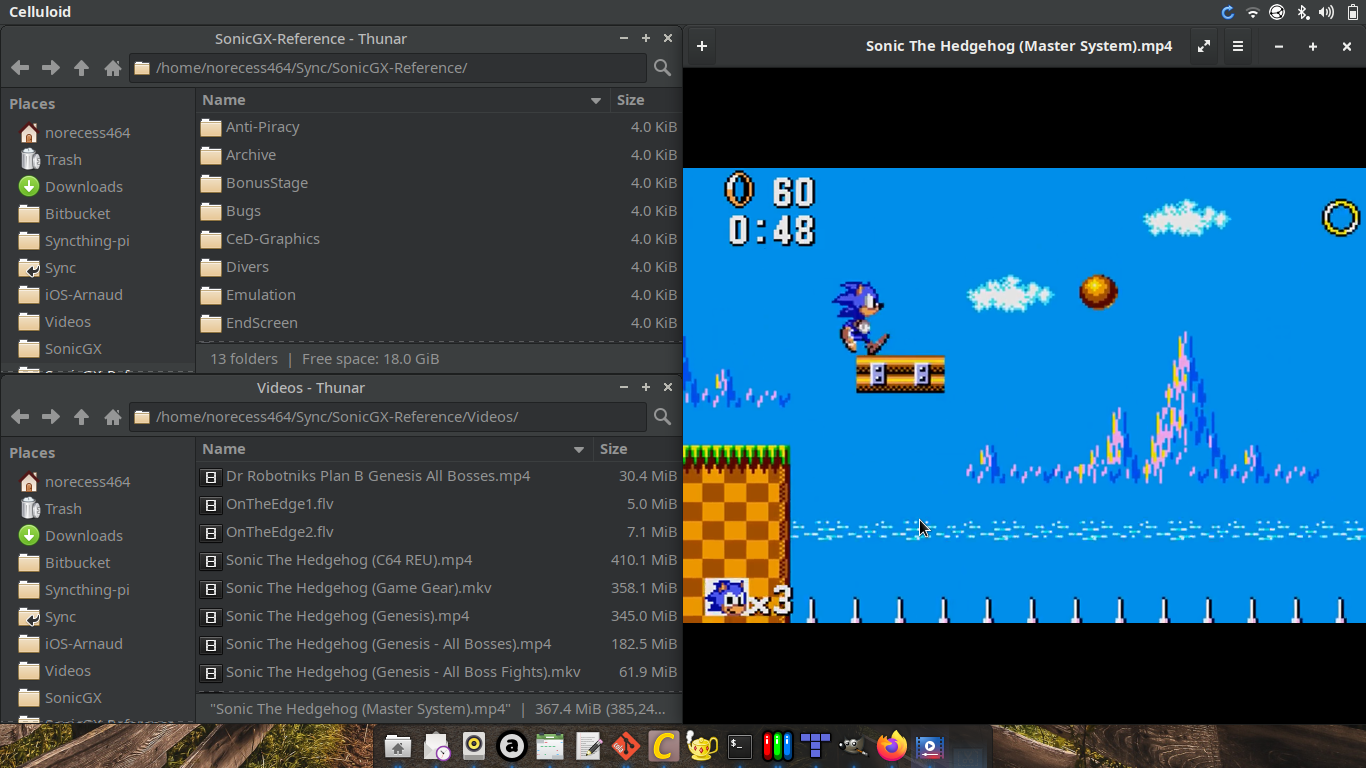1366x768 pixels.
Task: Sort by Name column in SonicGX-Reference window
Action: coord(402,100)
